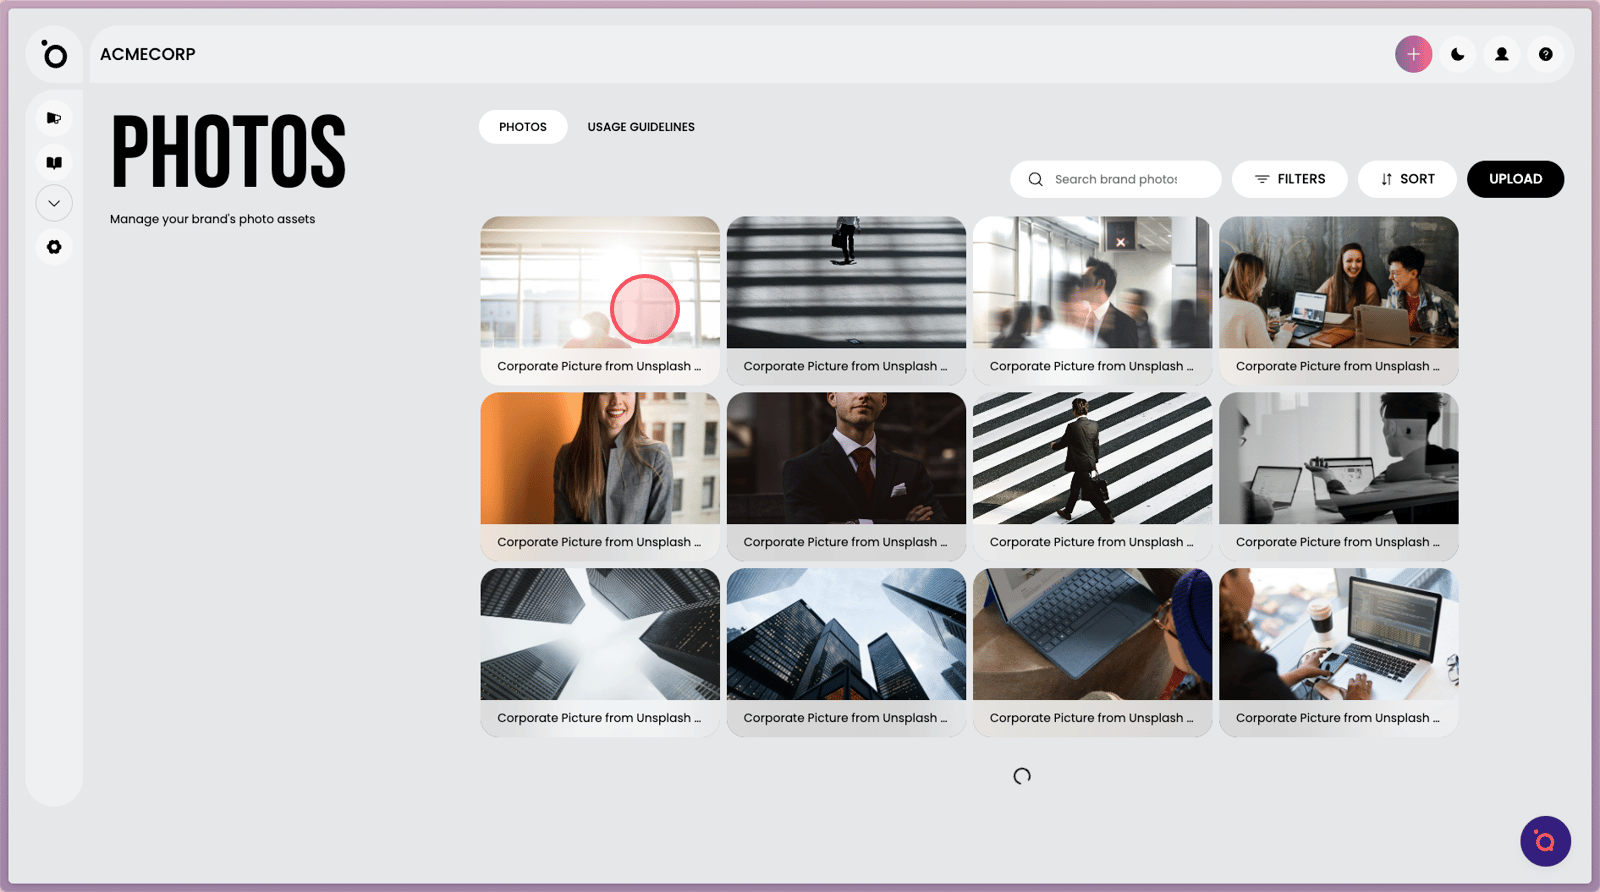Switch to the Photos tab
The height and width of the screenshot is (892, 1600).
(523, 127)
